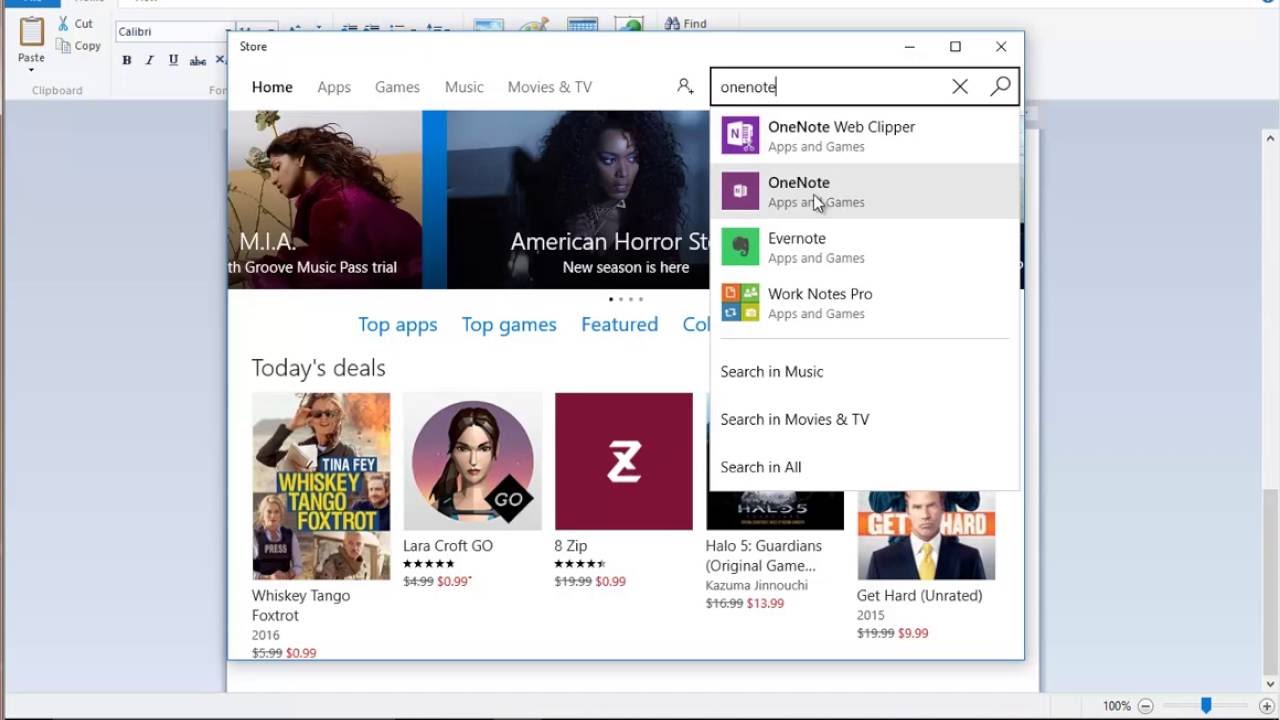This screenshot has height=720, width=1280.
Task: Open the M.I.A. Groove Music banner
Action: point(325,199)
